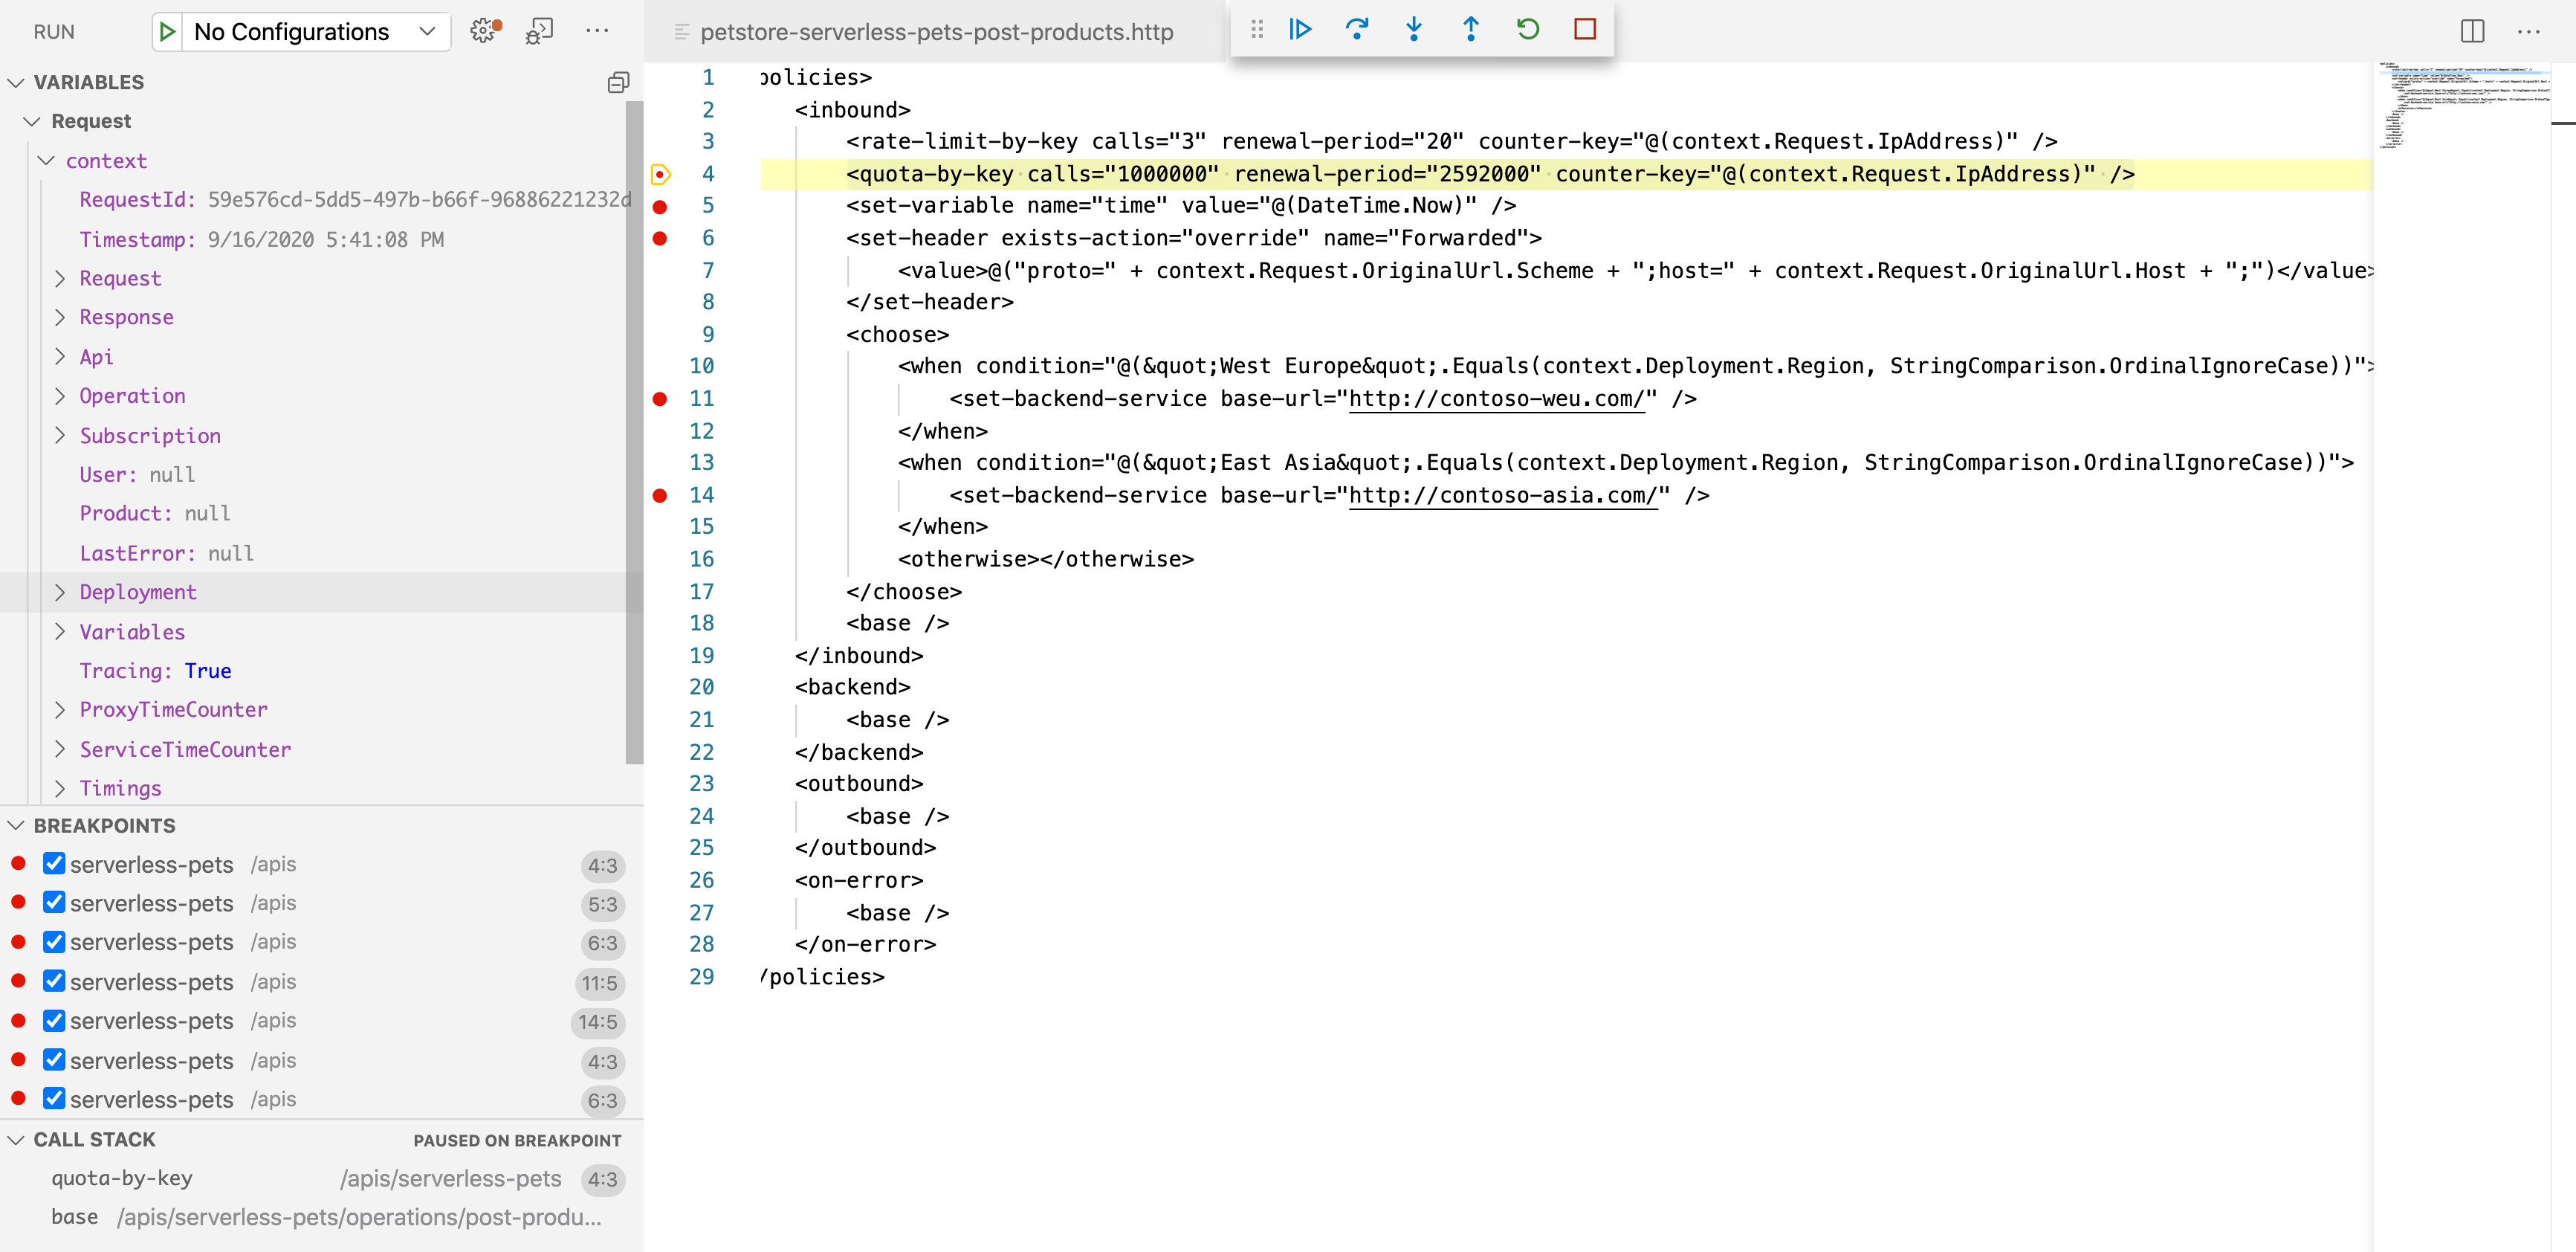Image resolution: width=2576 pixels, height=1252 pixels.
Task: Click the split editor icon
Action: coord(2473,28)
